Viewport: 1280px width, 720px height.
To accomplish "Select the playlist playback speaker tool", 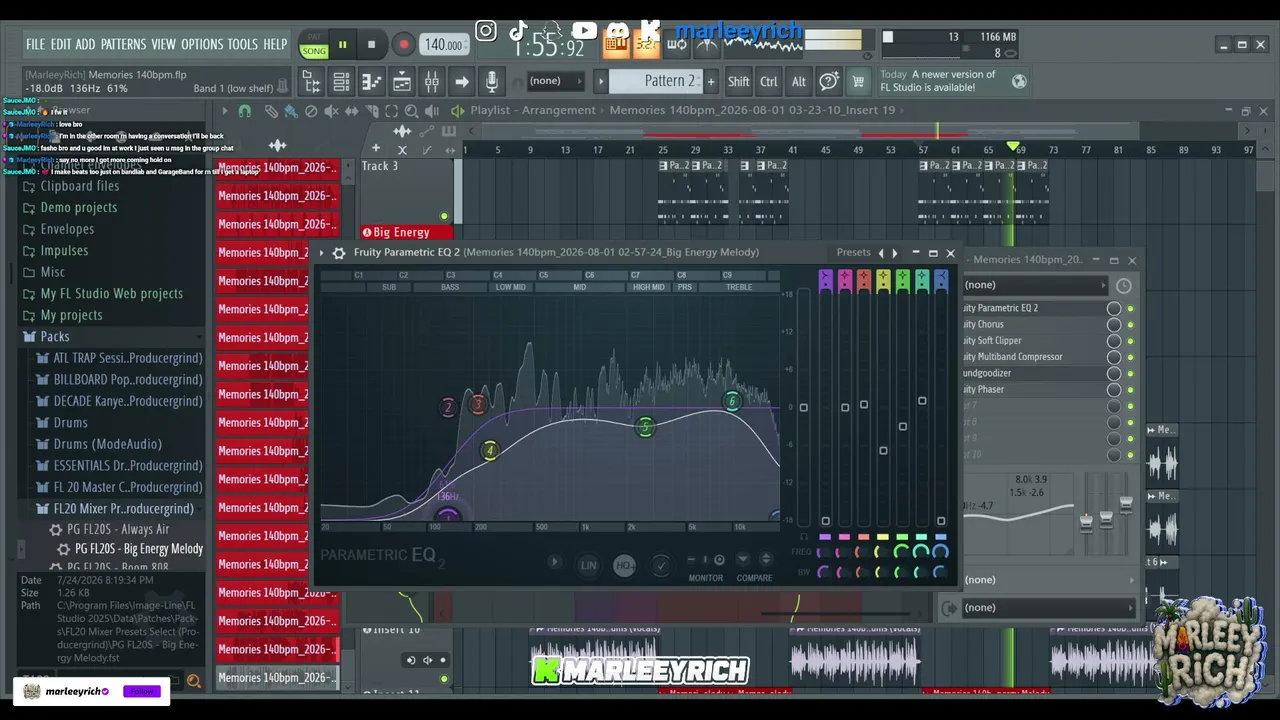I will [431, 111].
